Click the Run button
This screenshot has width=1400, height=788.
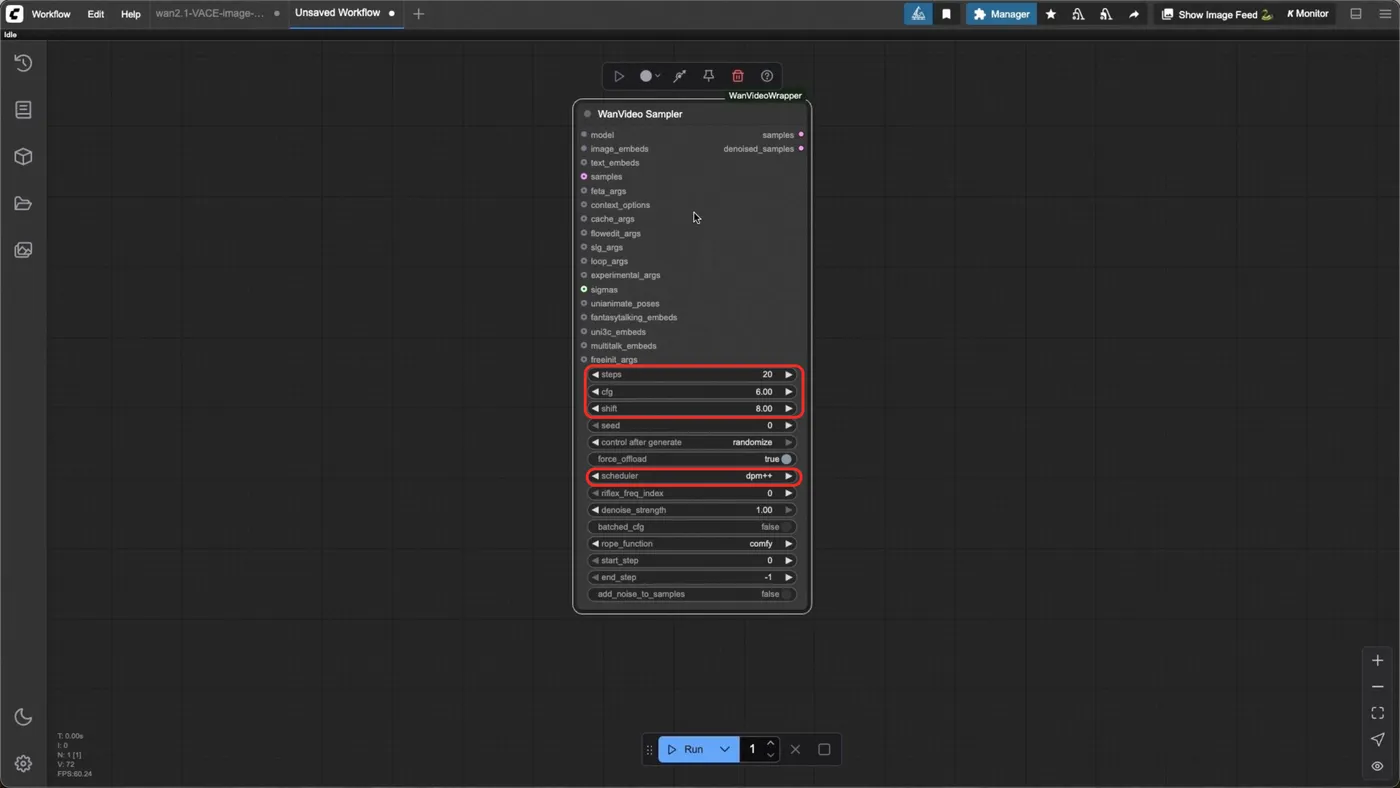pyautogui.click(x=686, y=749)
